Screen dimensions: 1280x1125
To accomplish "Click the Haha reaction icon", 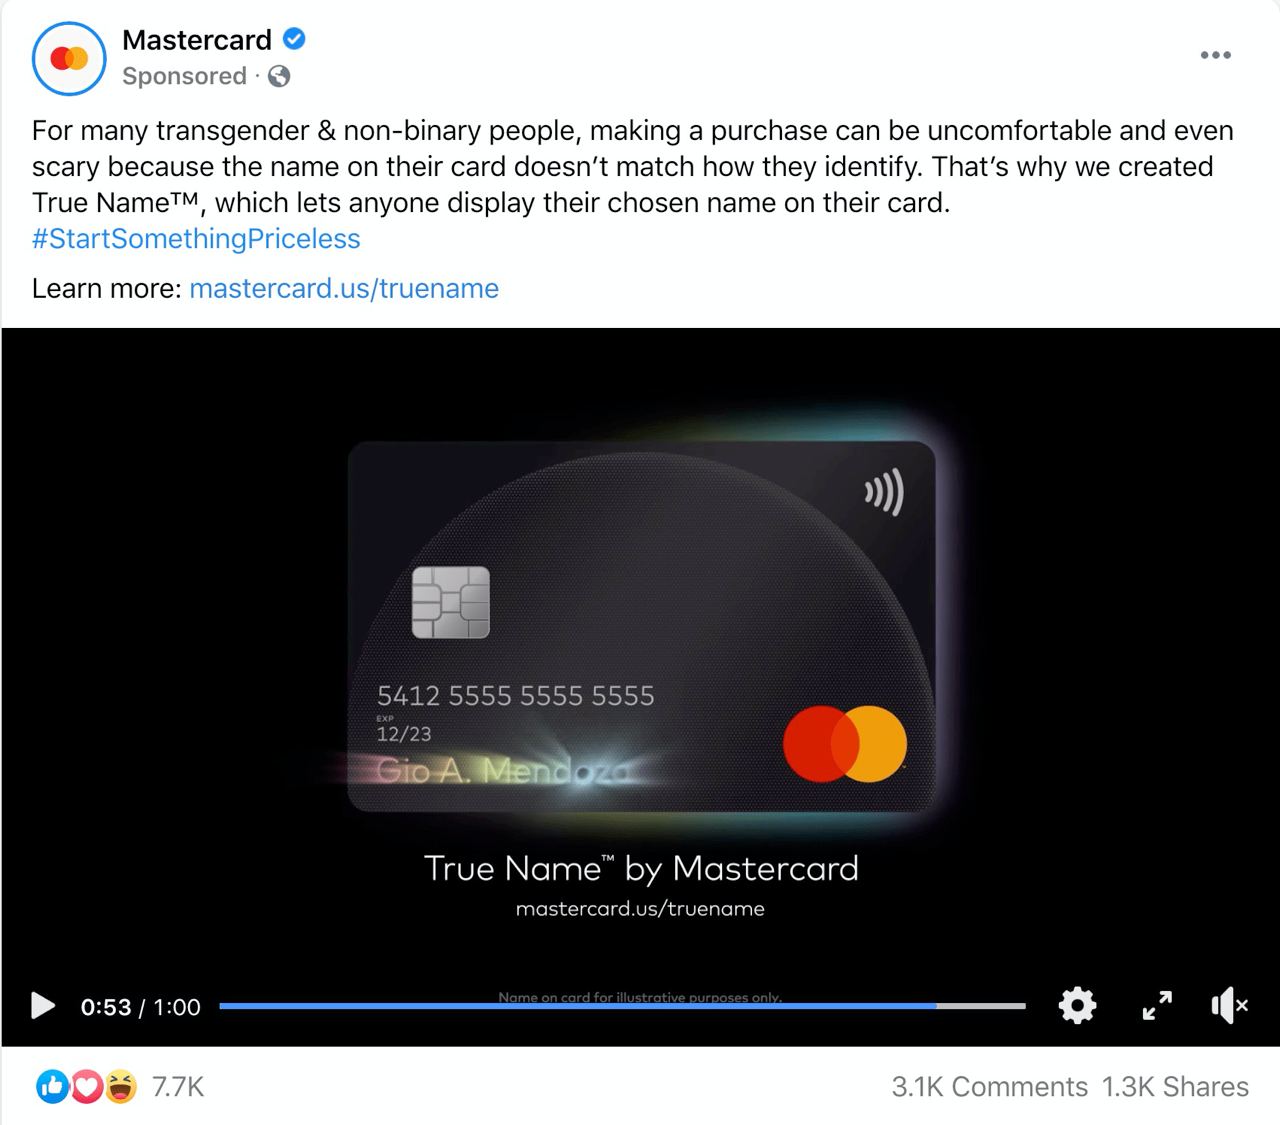I will point(120,1086).
